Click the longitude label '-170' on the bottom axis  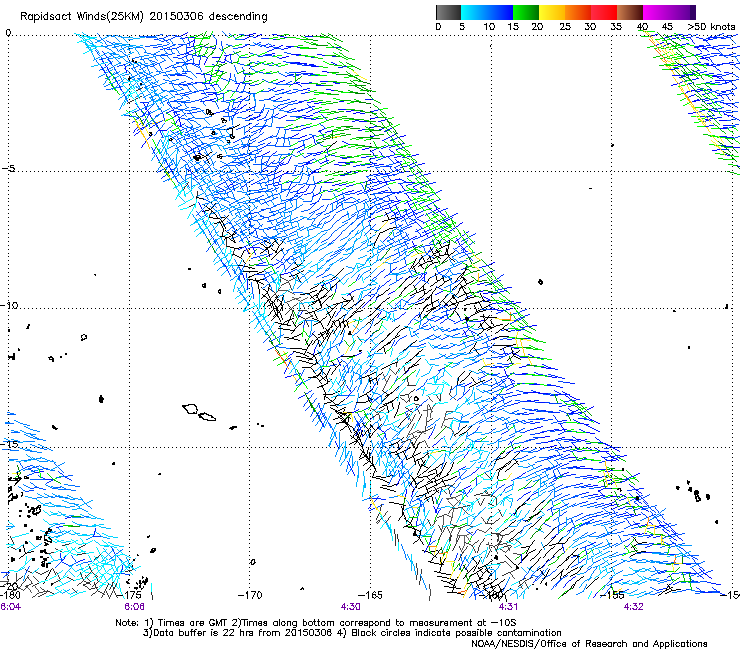coord(250,595)
